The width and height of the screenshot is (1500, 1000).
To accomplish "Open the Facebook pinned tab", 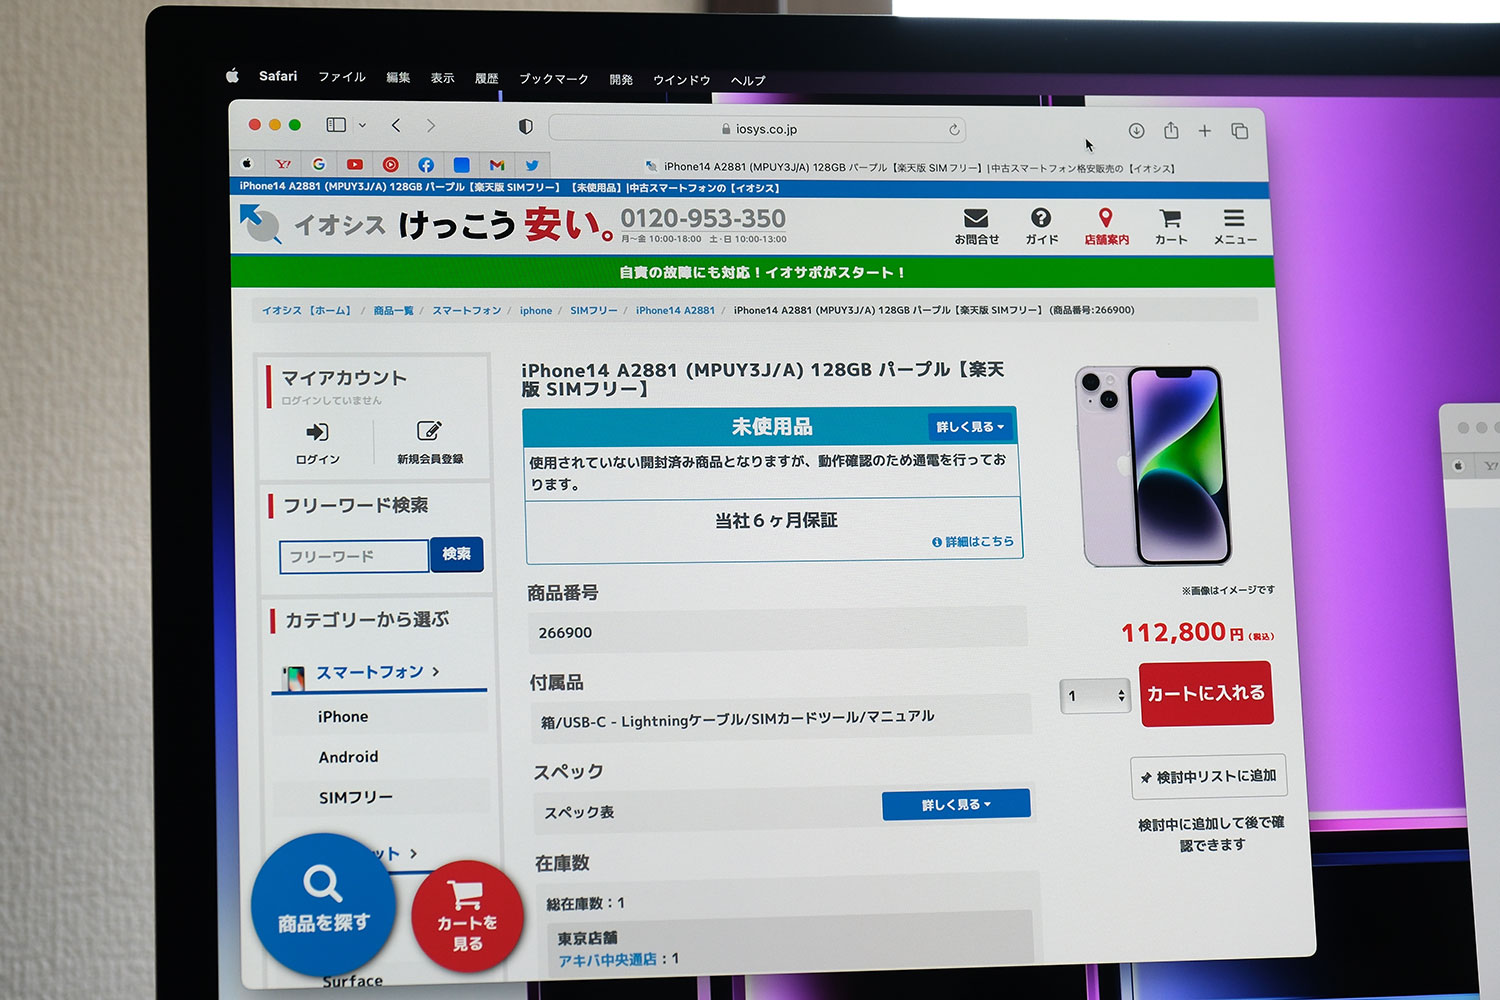I will (x=426, y=165).
